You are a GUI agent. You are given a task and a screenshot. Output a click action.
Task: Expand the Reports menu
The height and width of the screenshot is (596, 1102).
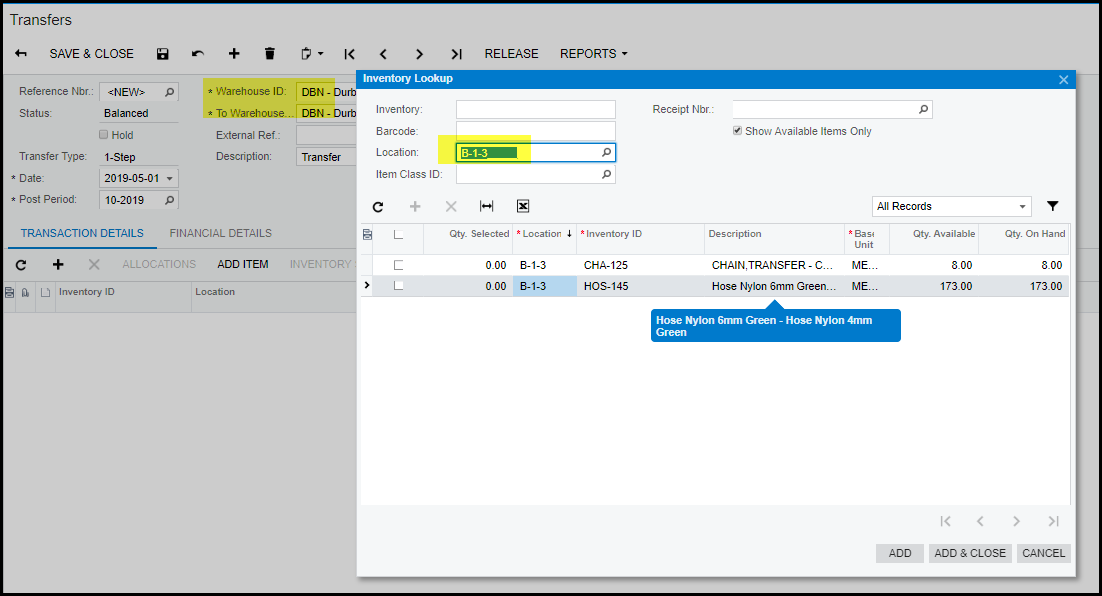click(x=593, y=54)
